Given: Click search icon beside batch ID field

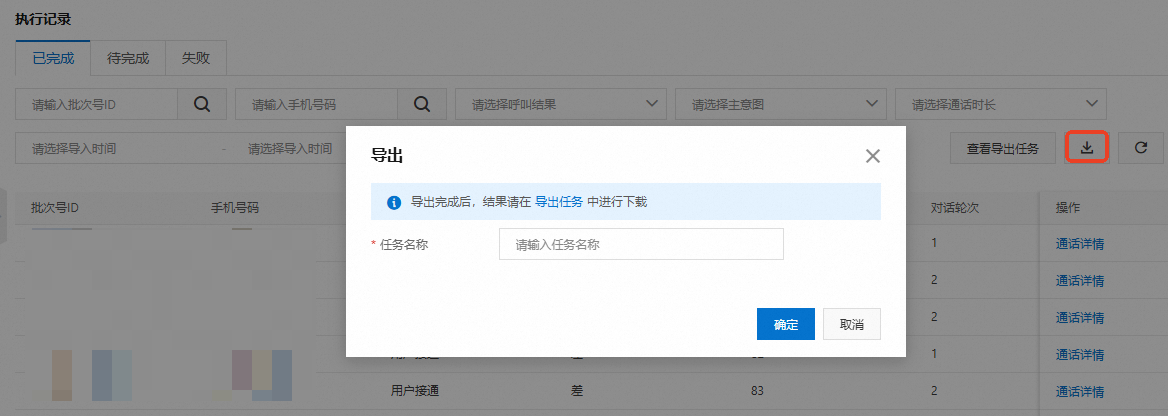Looking at the screenshot, I should 202,104.
